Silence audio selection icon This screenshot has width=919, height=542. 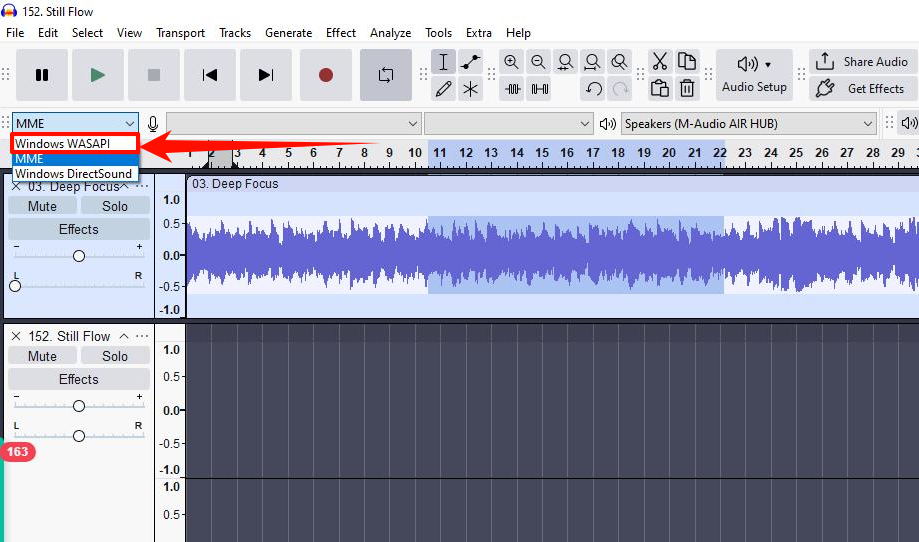540,89
